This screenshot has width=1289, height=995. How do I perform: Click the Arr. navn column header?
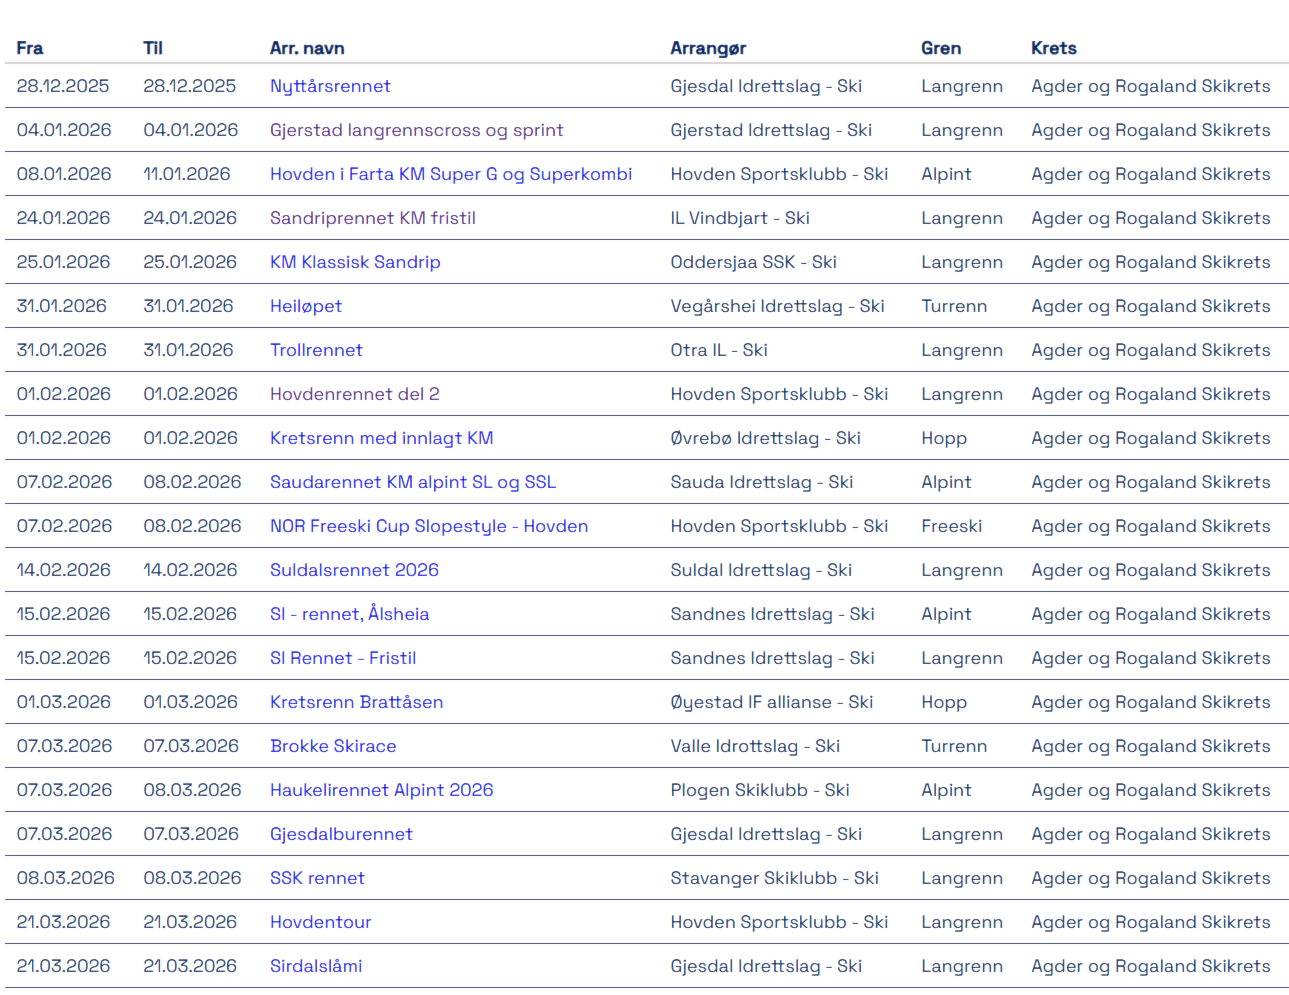click(x=307, y=48)
